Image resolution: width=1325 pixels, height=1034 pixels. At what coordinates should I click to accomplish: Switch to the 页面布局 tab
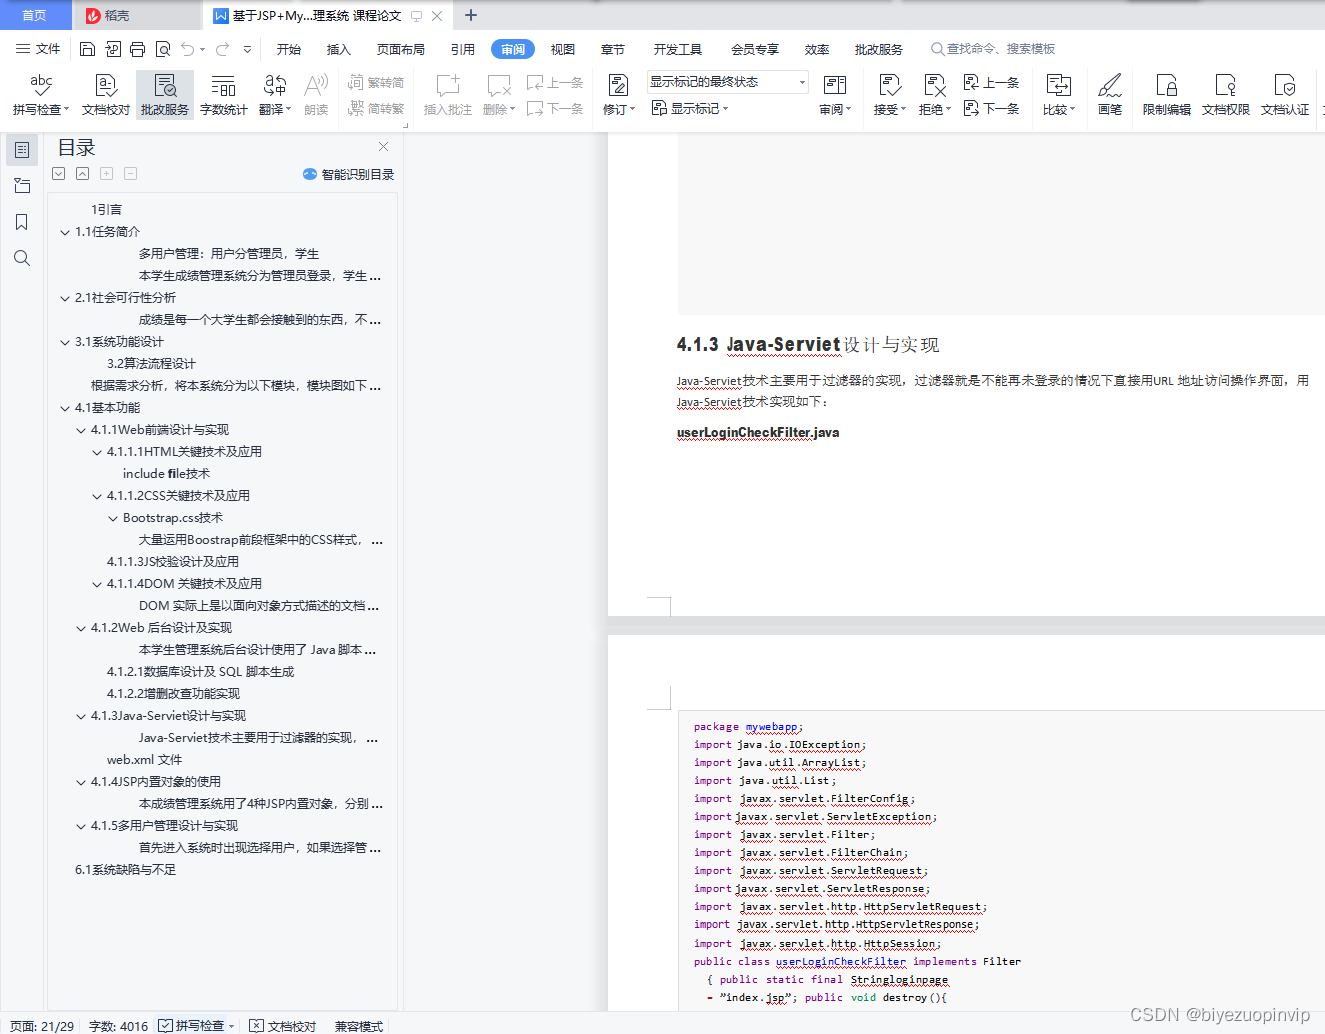tap(401, 49)
